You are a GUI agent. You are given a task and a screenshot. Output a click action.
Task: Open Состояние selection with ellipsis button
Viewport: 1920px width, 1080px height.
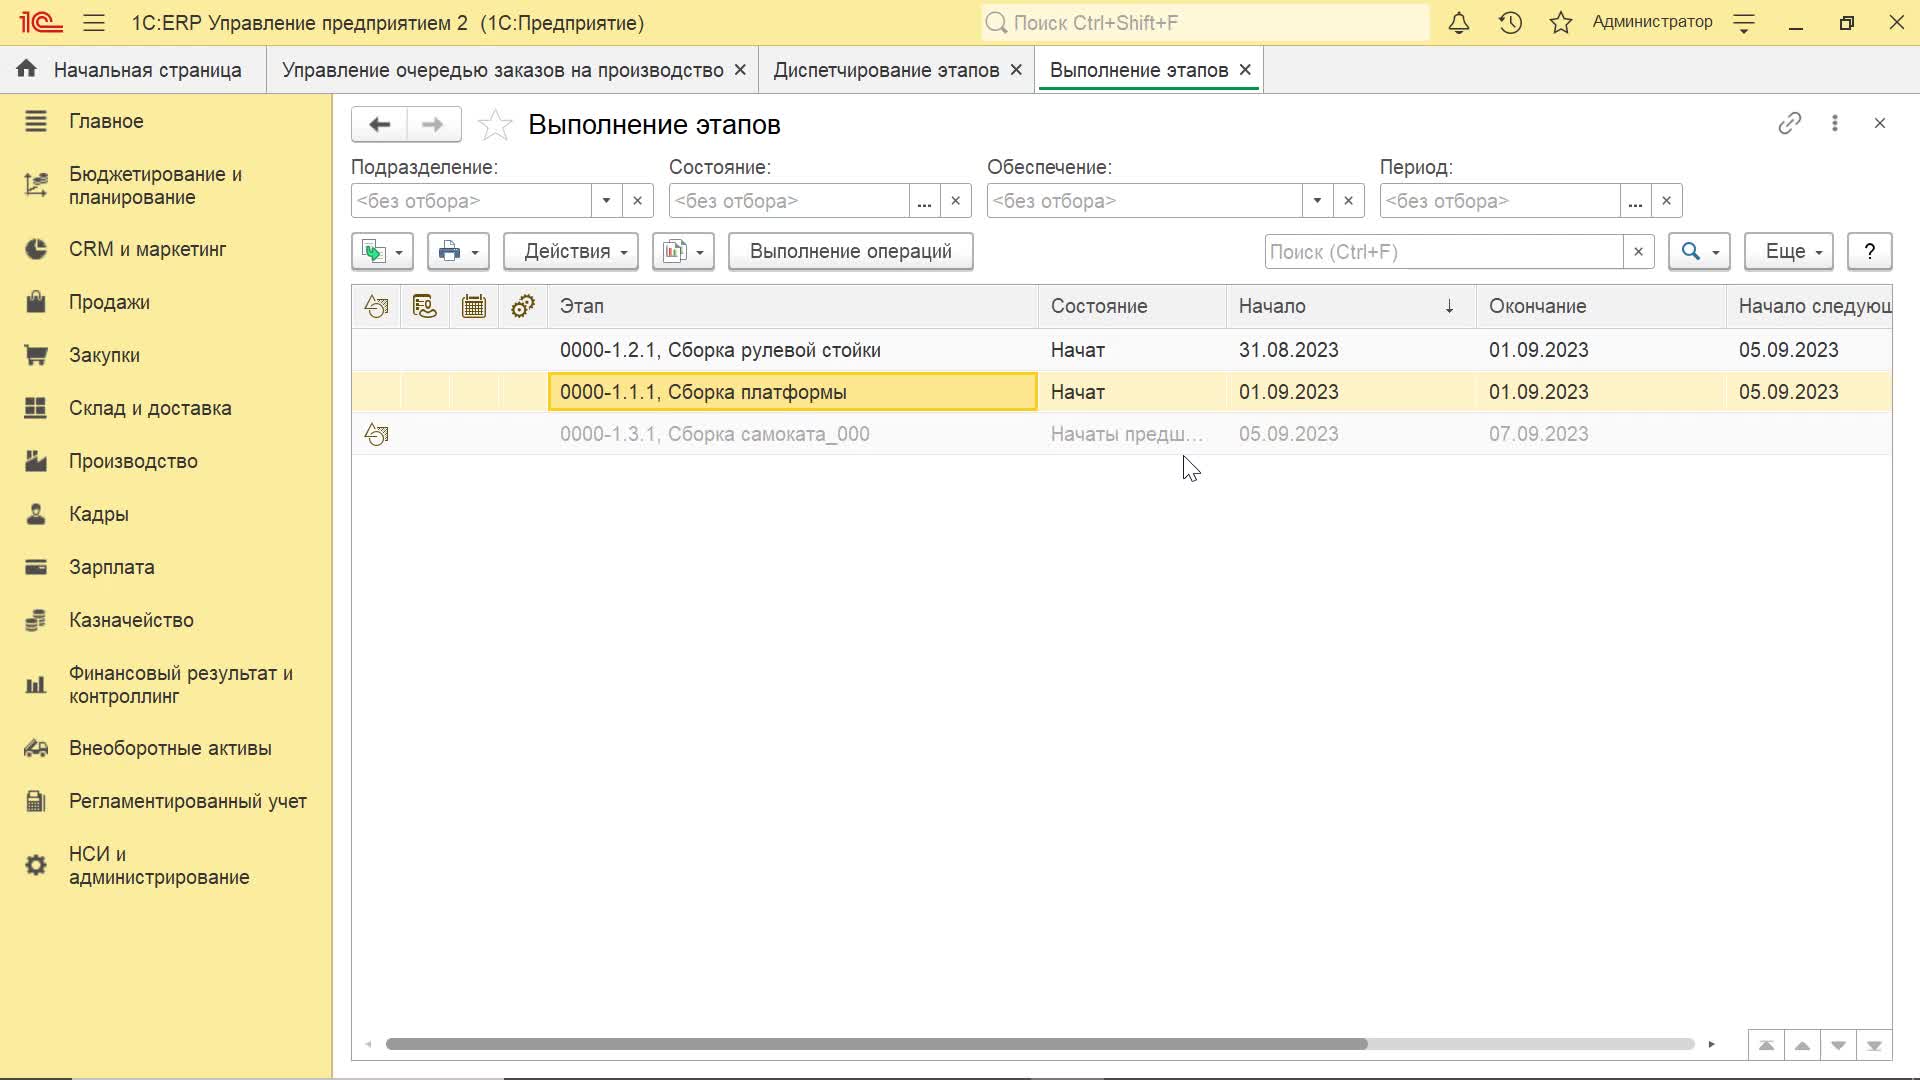click(924, 201)
